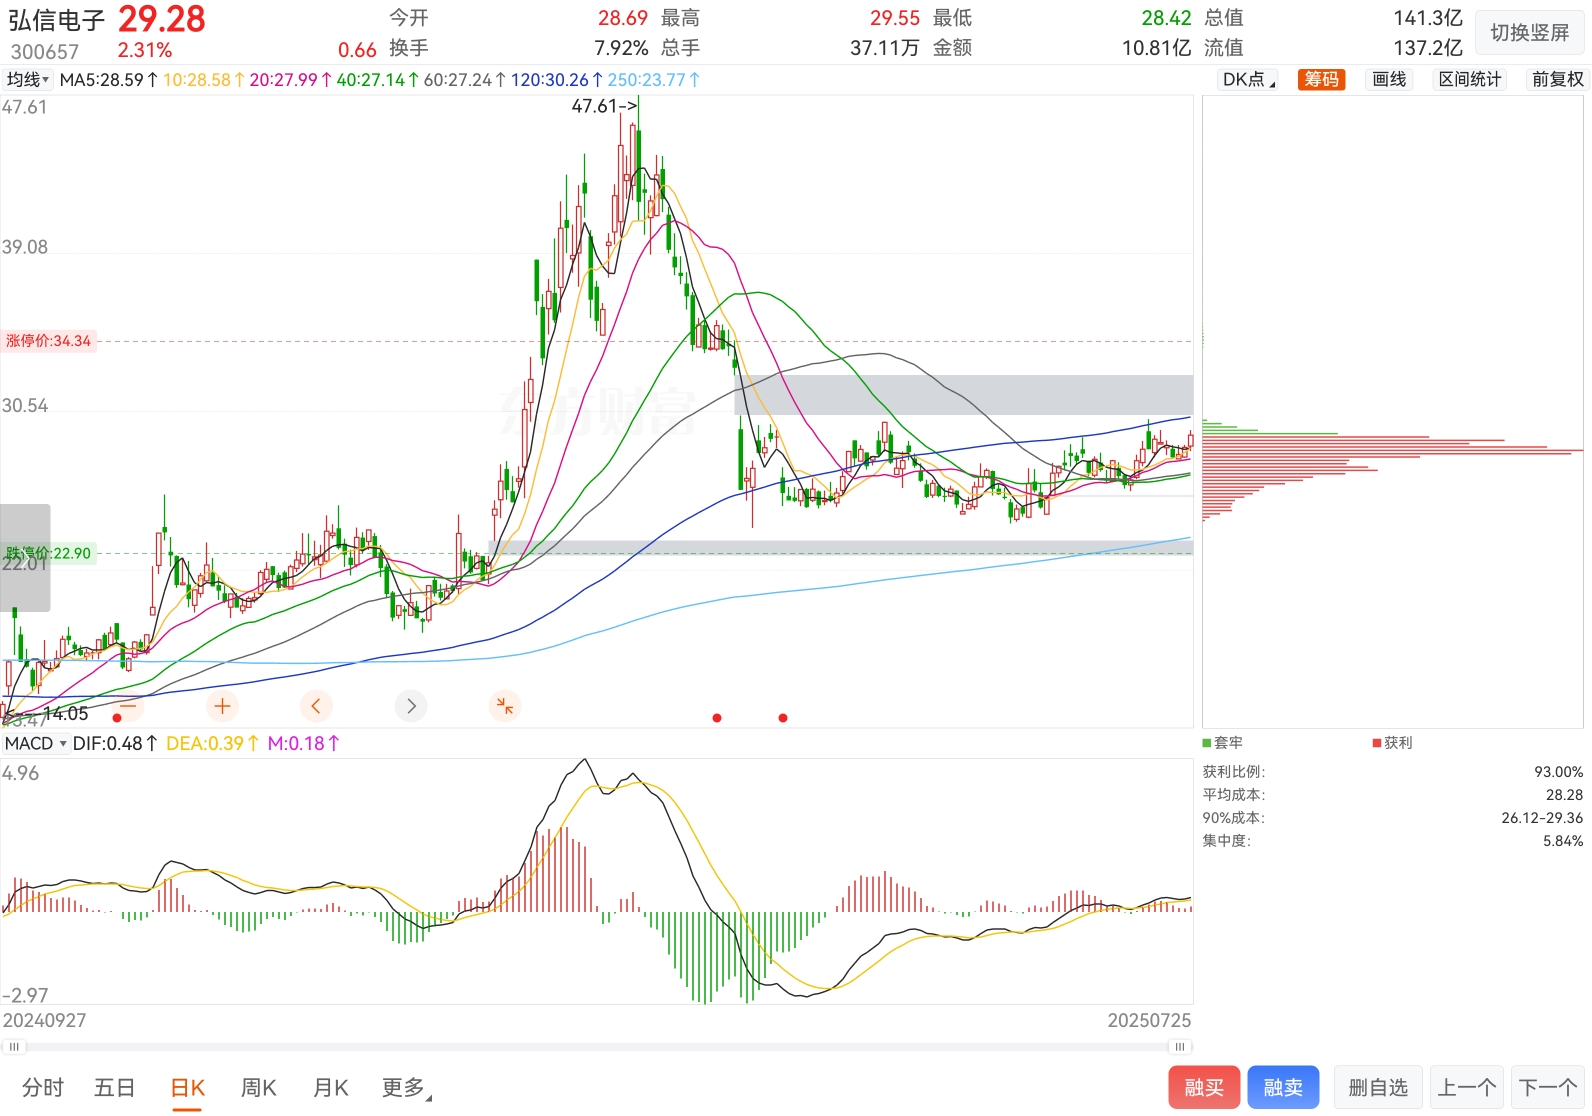The height and width of the screenshot is (1116, 1592).
Task: Switch to the 分时 tab
Action: pos(43,1087)
